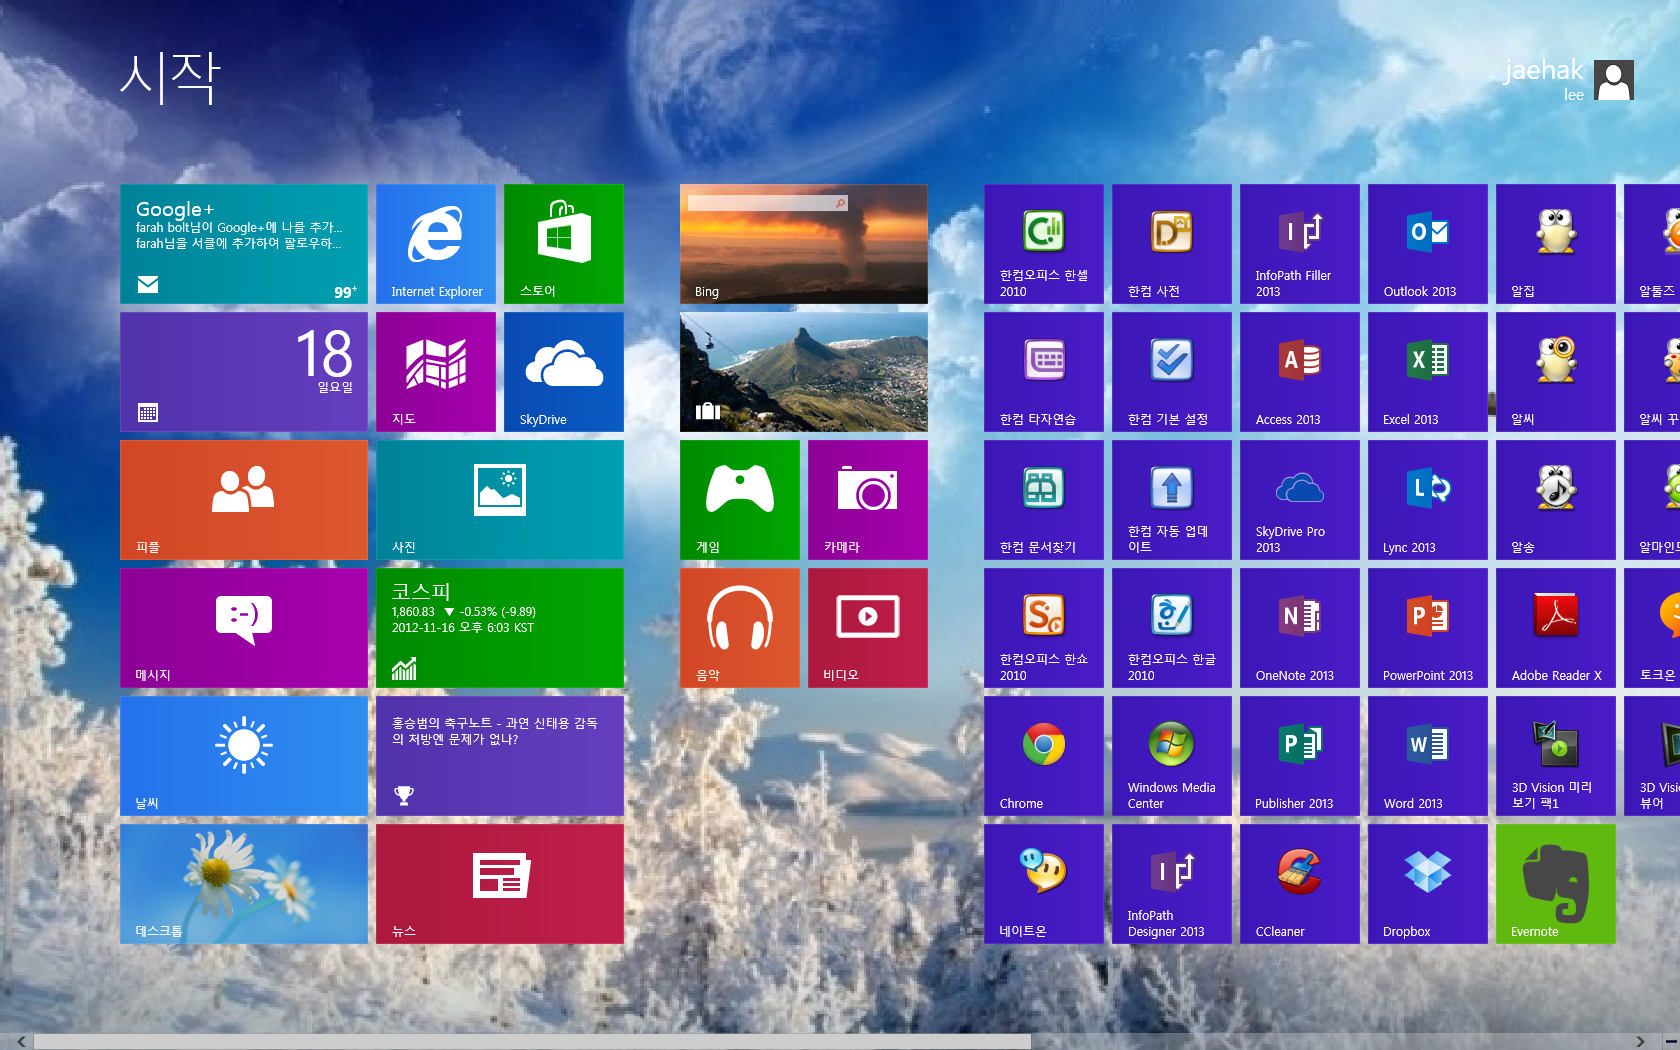Viewport: 1680px width, 1050px height.
Task: Launch Chrome browser tile
Action: point(1044,756)
